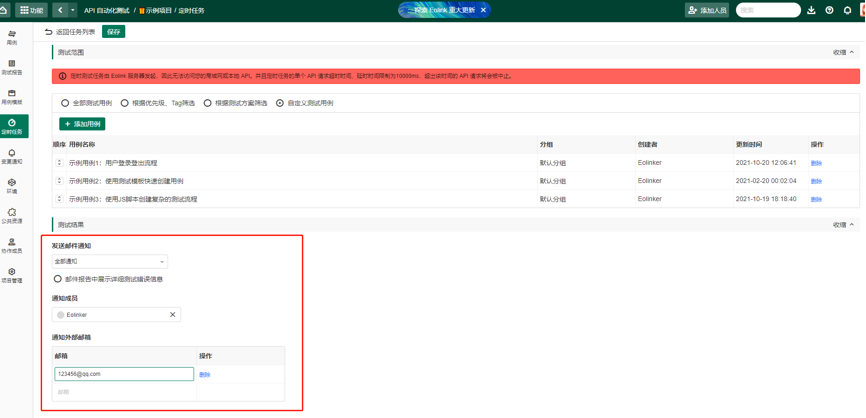Click 示例用例1：用户登录登出流程 row name
Viewport: 866px width, 418px height.
(113, 163)
